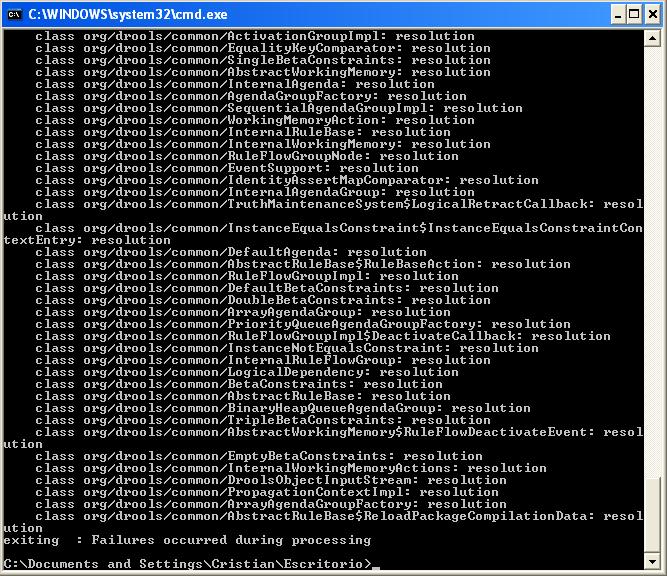Screen dimensions: 667x576
Task: Click the RuleFlowGroupImpl: resolution line
Action: pyautogui.click(x=247, y=276)
